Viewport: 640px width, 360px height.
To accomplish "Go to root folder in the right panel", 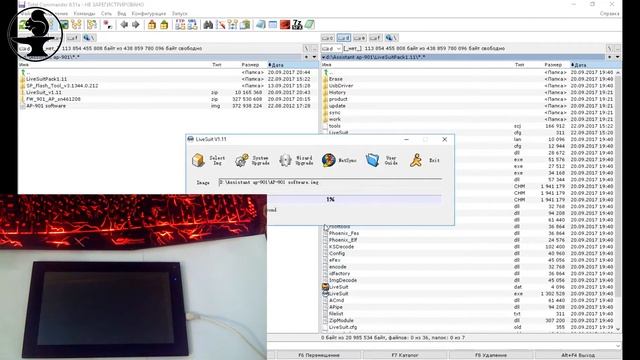I will click(610, 48).
